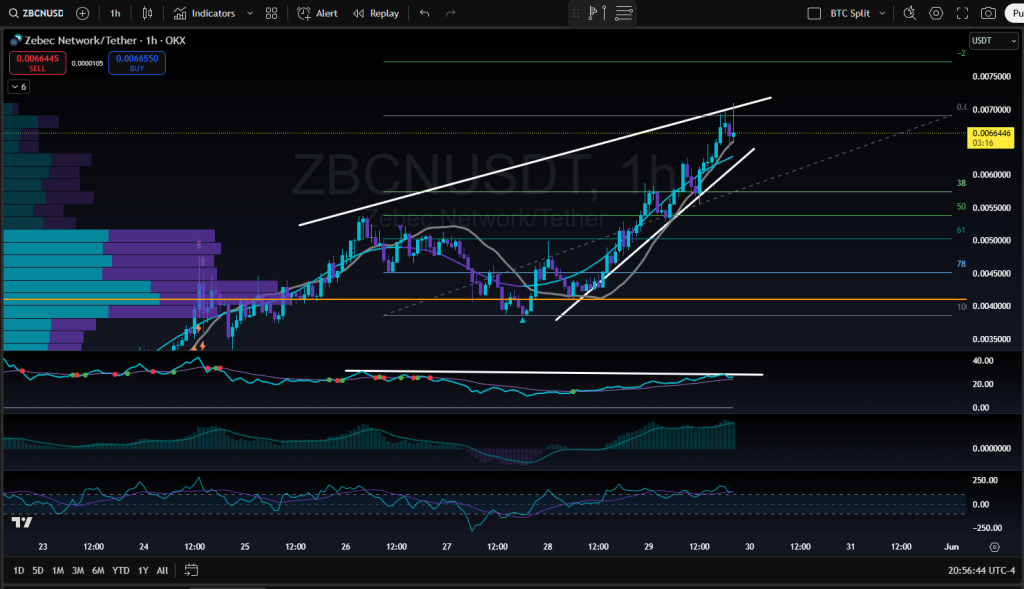
Task: Select the orange horizontal line near 0.0040000
Action: (x=483, y=300)
